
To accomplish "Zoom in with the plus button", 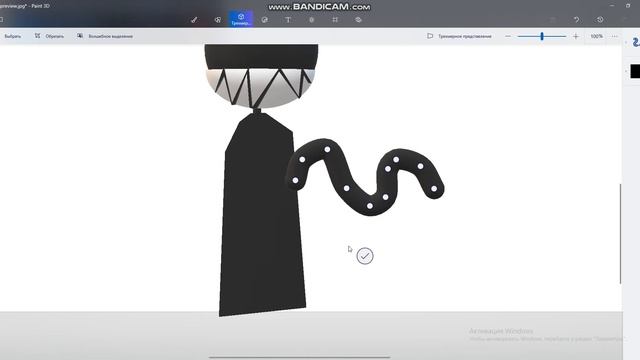I will click(576, 36).
